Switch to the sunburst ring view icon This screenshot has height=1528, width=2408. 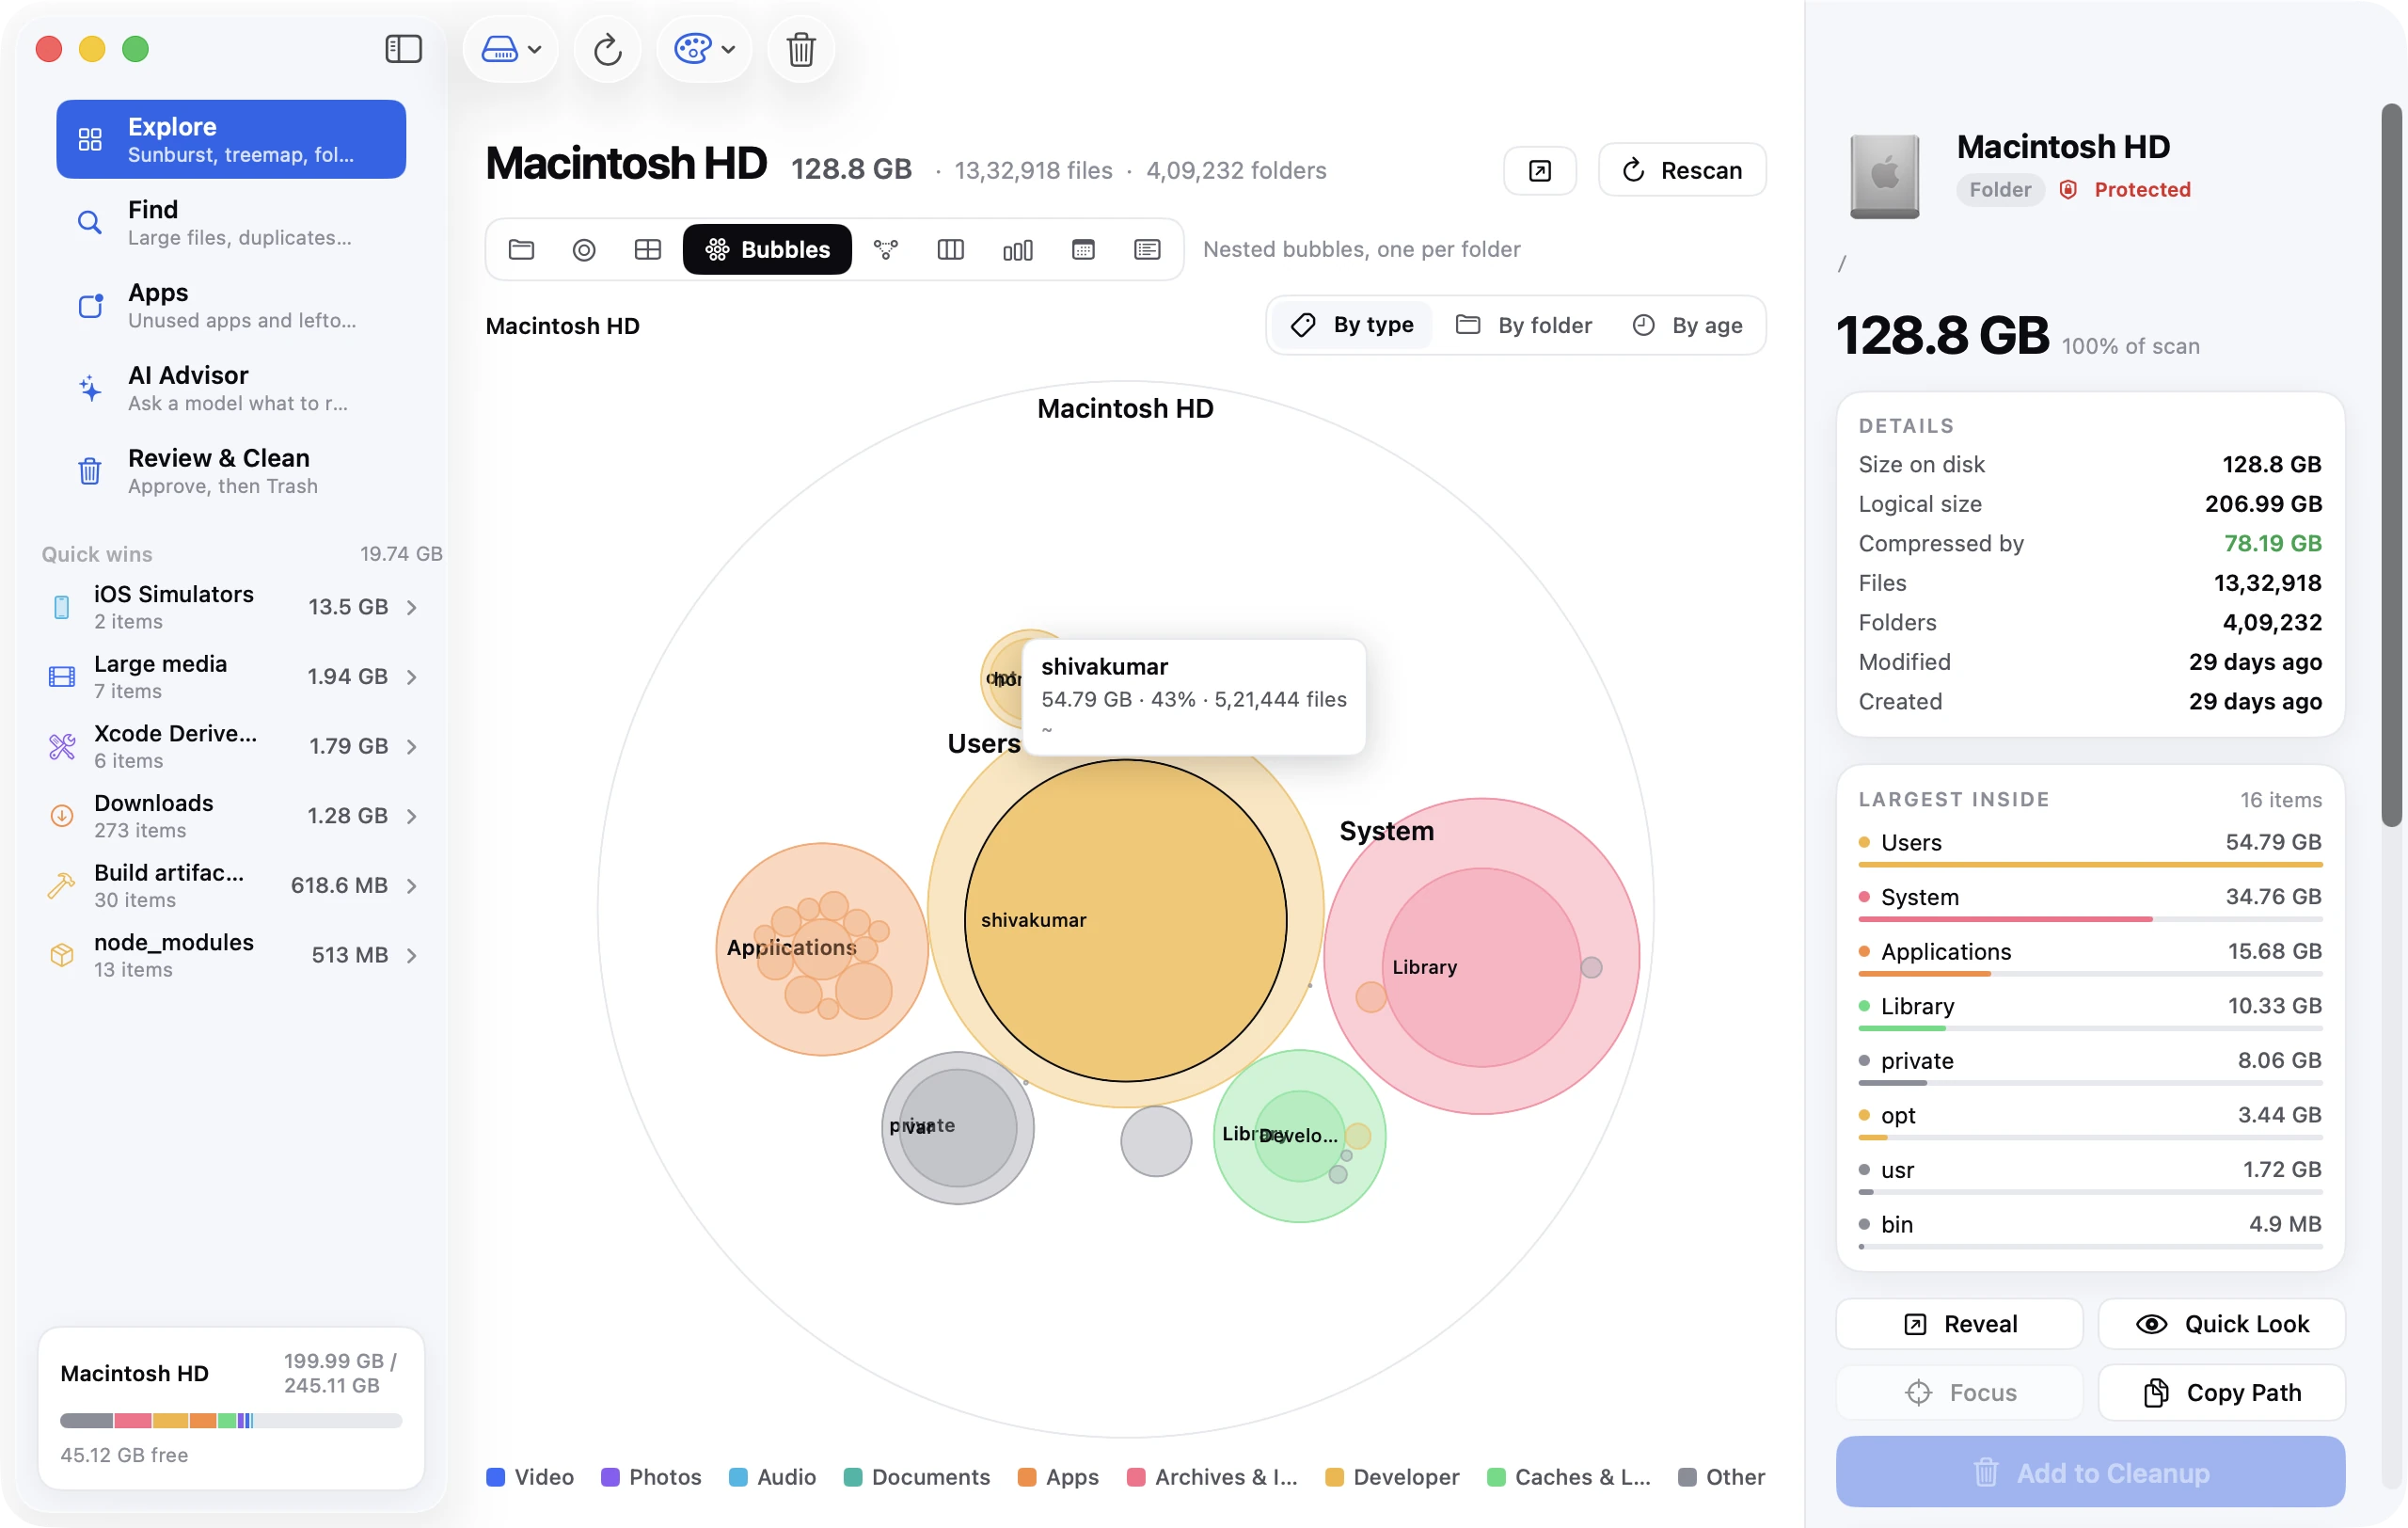click(x=584, y=249)
